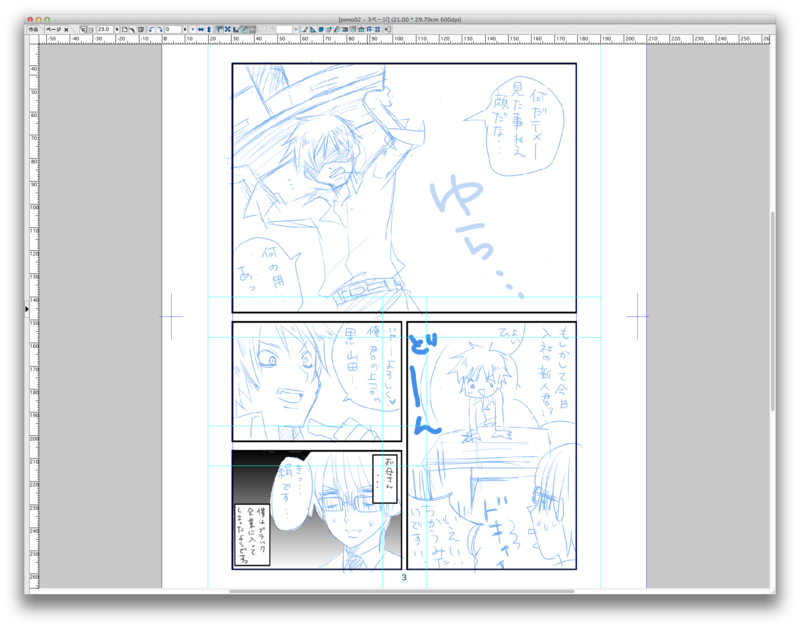Click the symmetry ruler icon

361,30
